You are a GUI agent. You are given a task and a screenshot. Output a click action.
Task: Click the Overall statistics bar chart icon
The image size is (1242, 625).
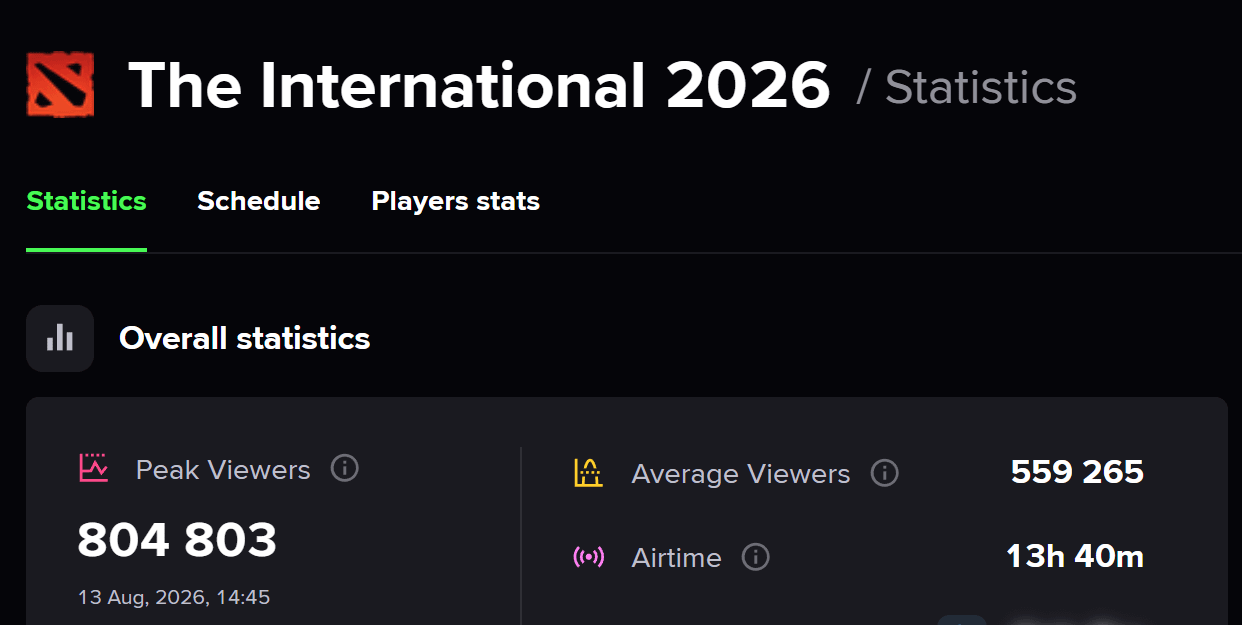pos(60,338)
